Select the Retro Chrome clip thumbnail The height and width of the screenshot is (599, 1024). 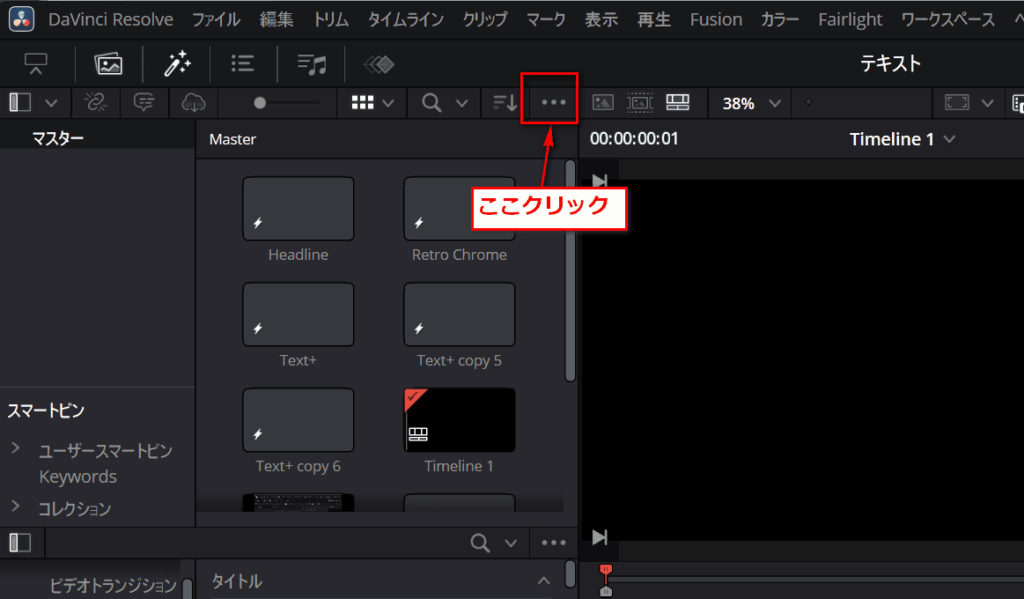459,209
